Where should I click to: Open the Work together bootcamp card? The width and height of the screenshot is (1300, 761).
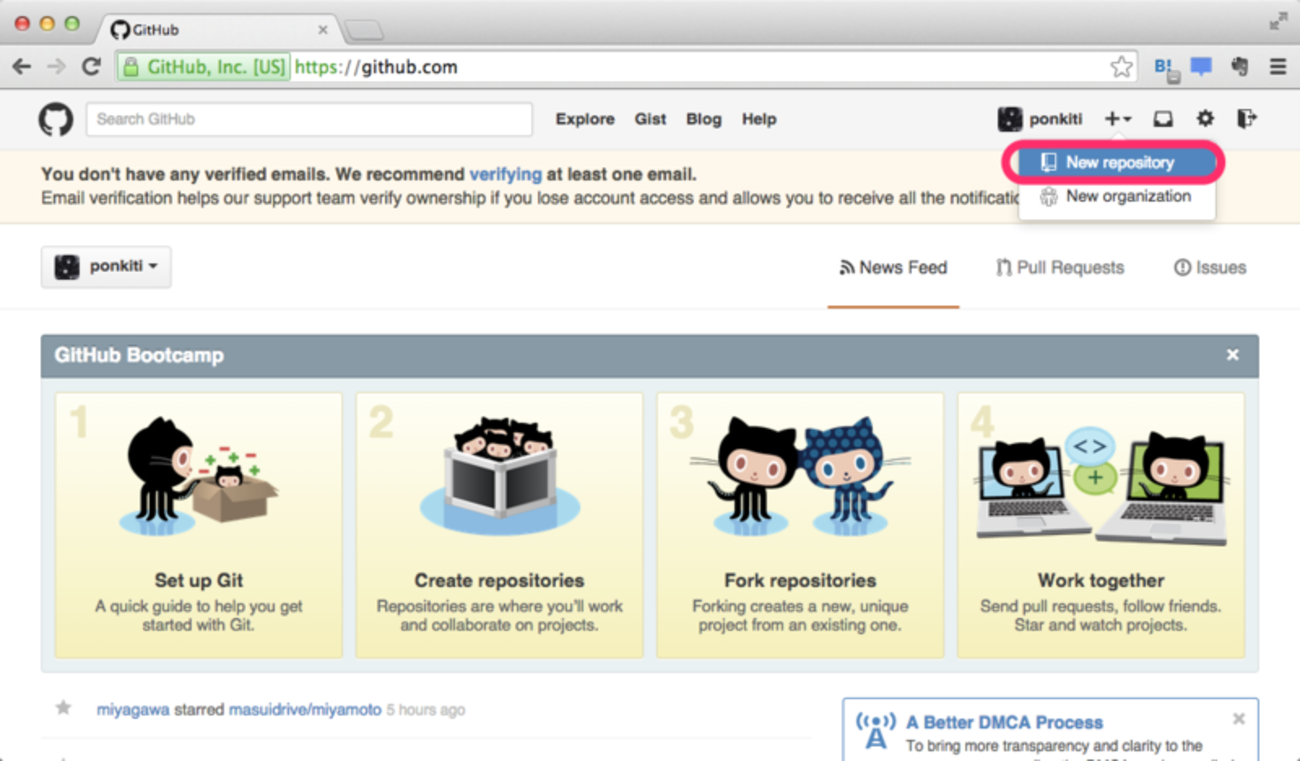[x=1101, y=525]
